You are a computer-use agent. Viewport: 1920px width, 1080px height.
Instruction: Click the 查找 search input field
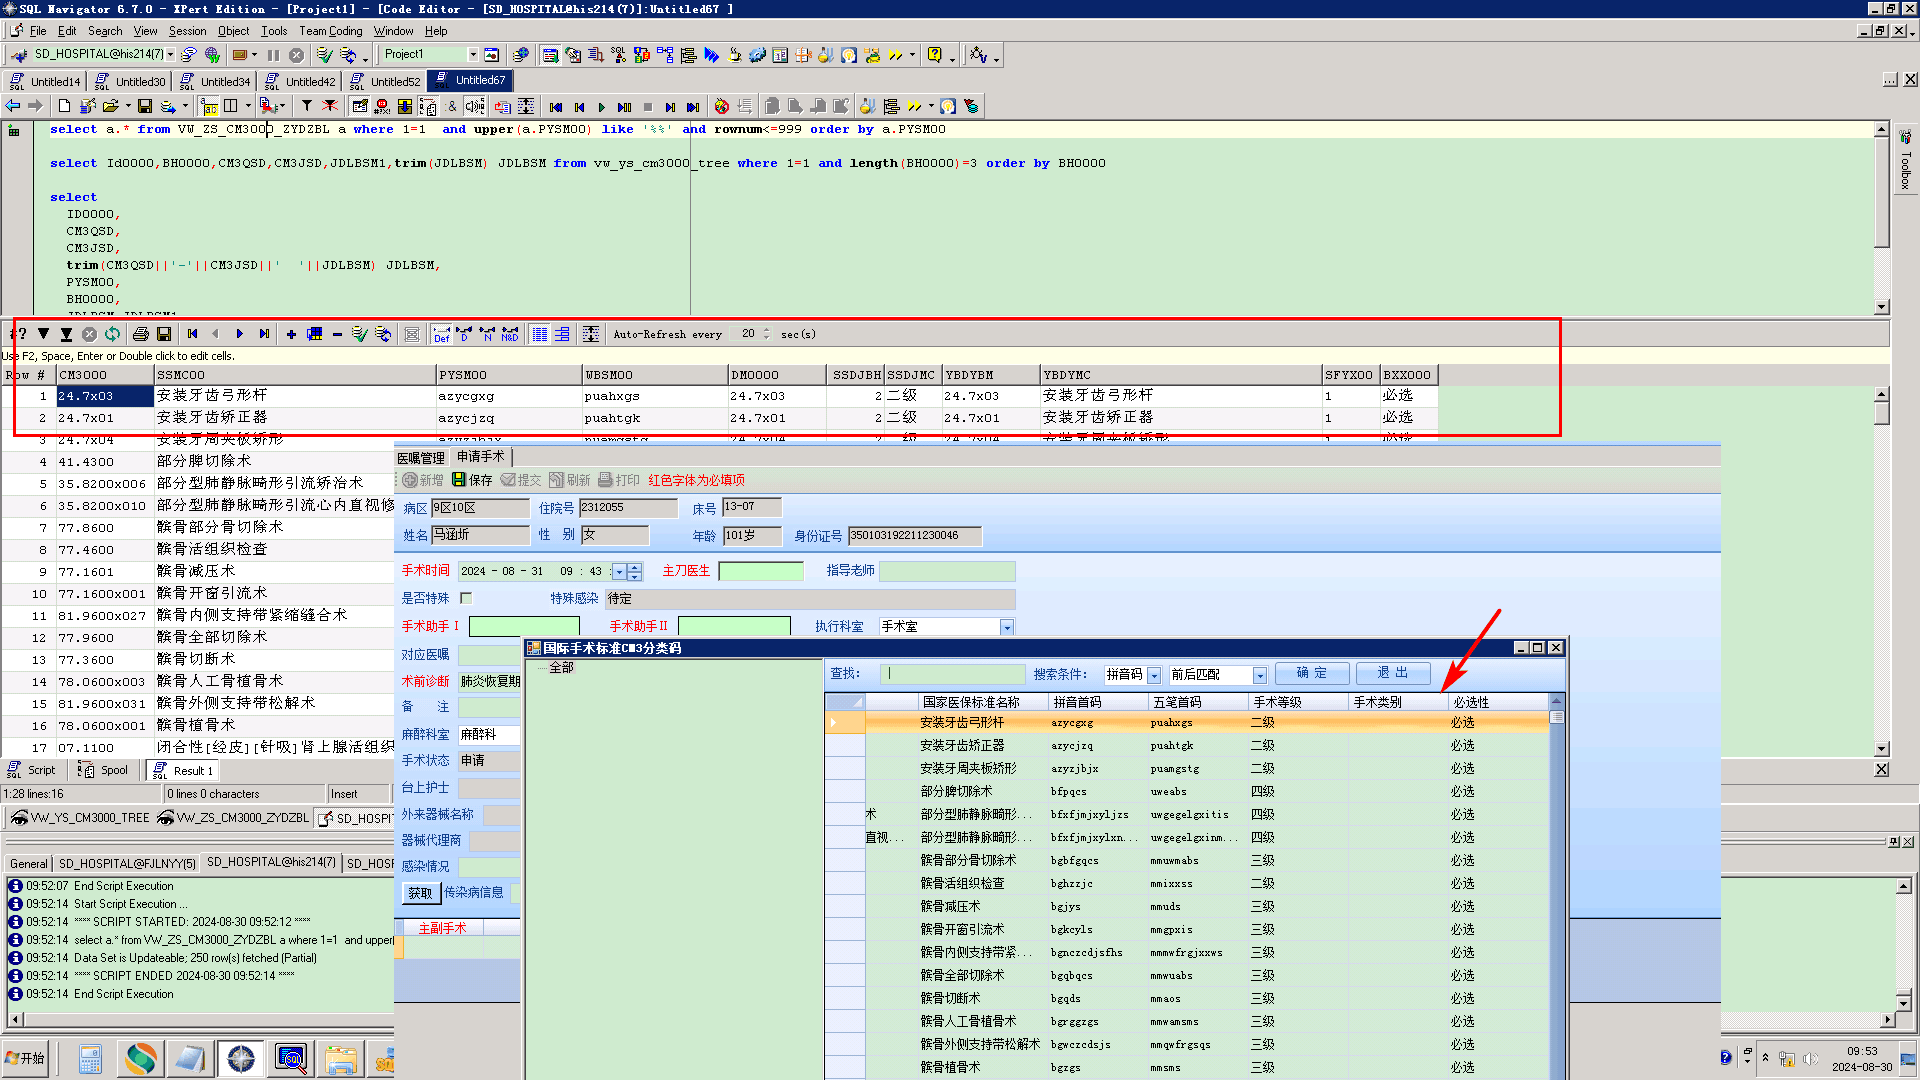955,674
